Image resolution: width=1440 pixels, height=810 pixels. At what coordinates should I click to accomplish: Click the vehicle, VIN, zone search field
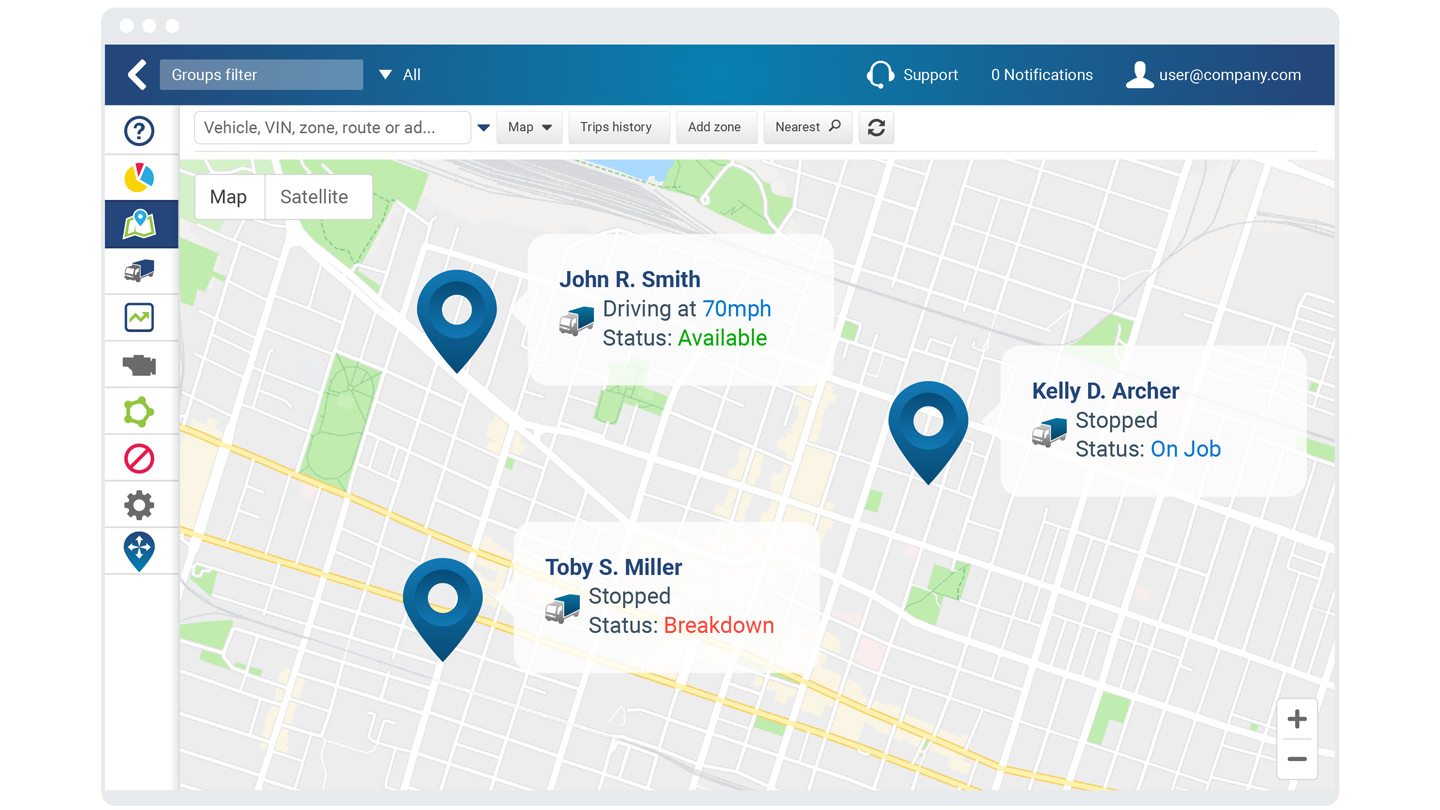point(332,128)
